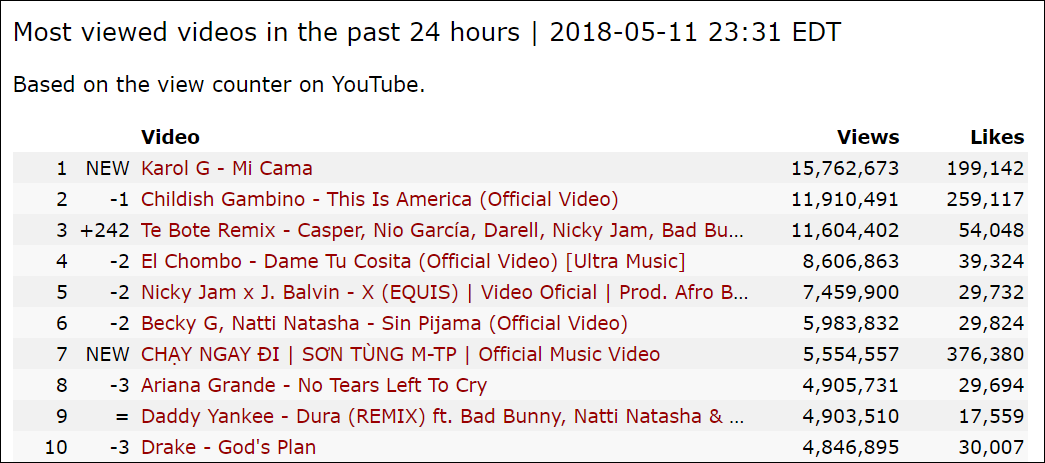This screenshot has height=463, width=1045.
Task: Click the Views column header
Action: coord(868,137)
